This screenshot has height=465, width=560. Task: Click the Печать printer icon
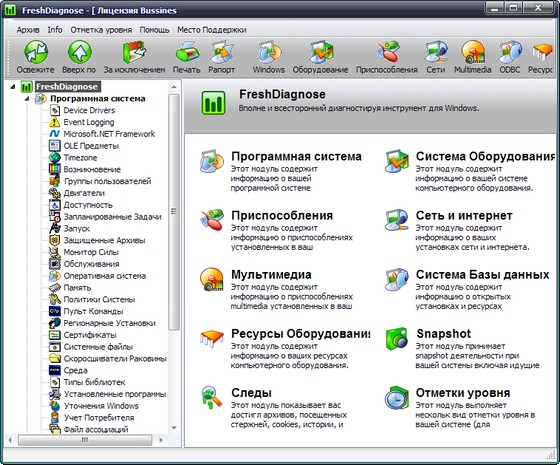click(x=187, y=52)
